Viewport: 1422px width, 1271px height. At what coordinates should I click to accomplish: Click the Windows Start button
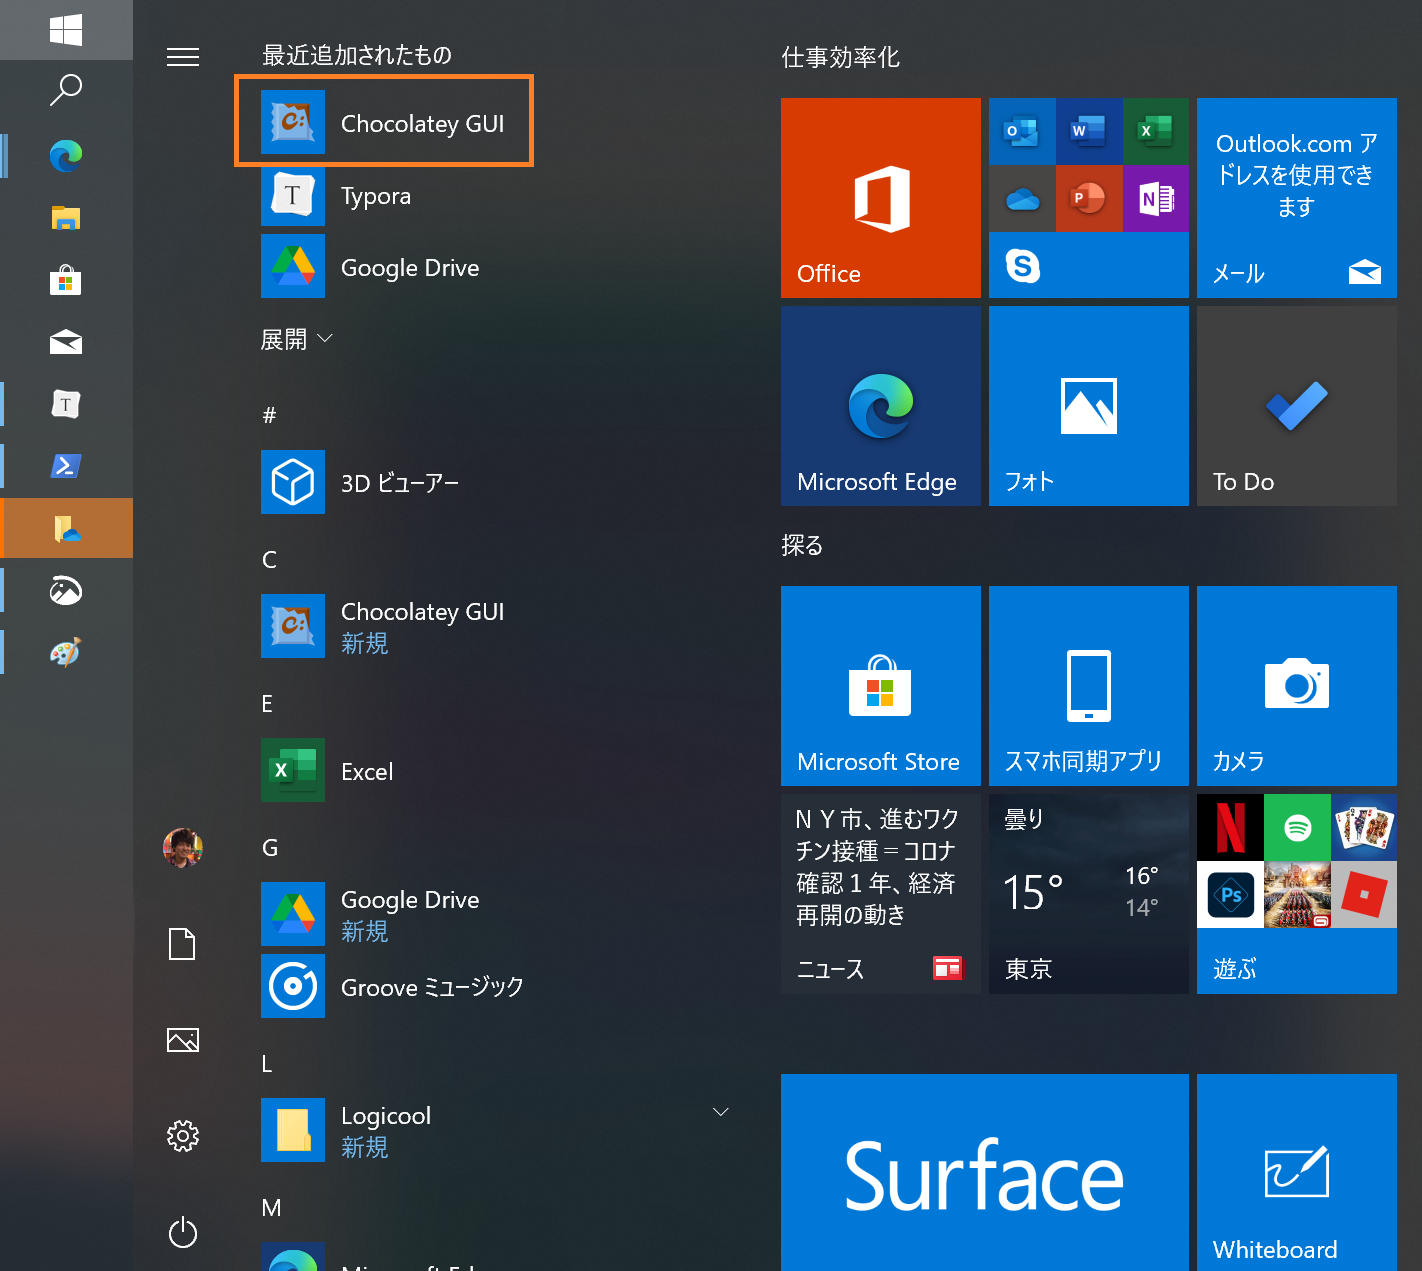66,30
